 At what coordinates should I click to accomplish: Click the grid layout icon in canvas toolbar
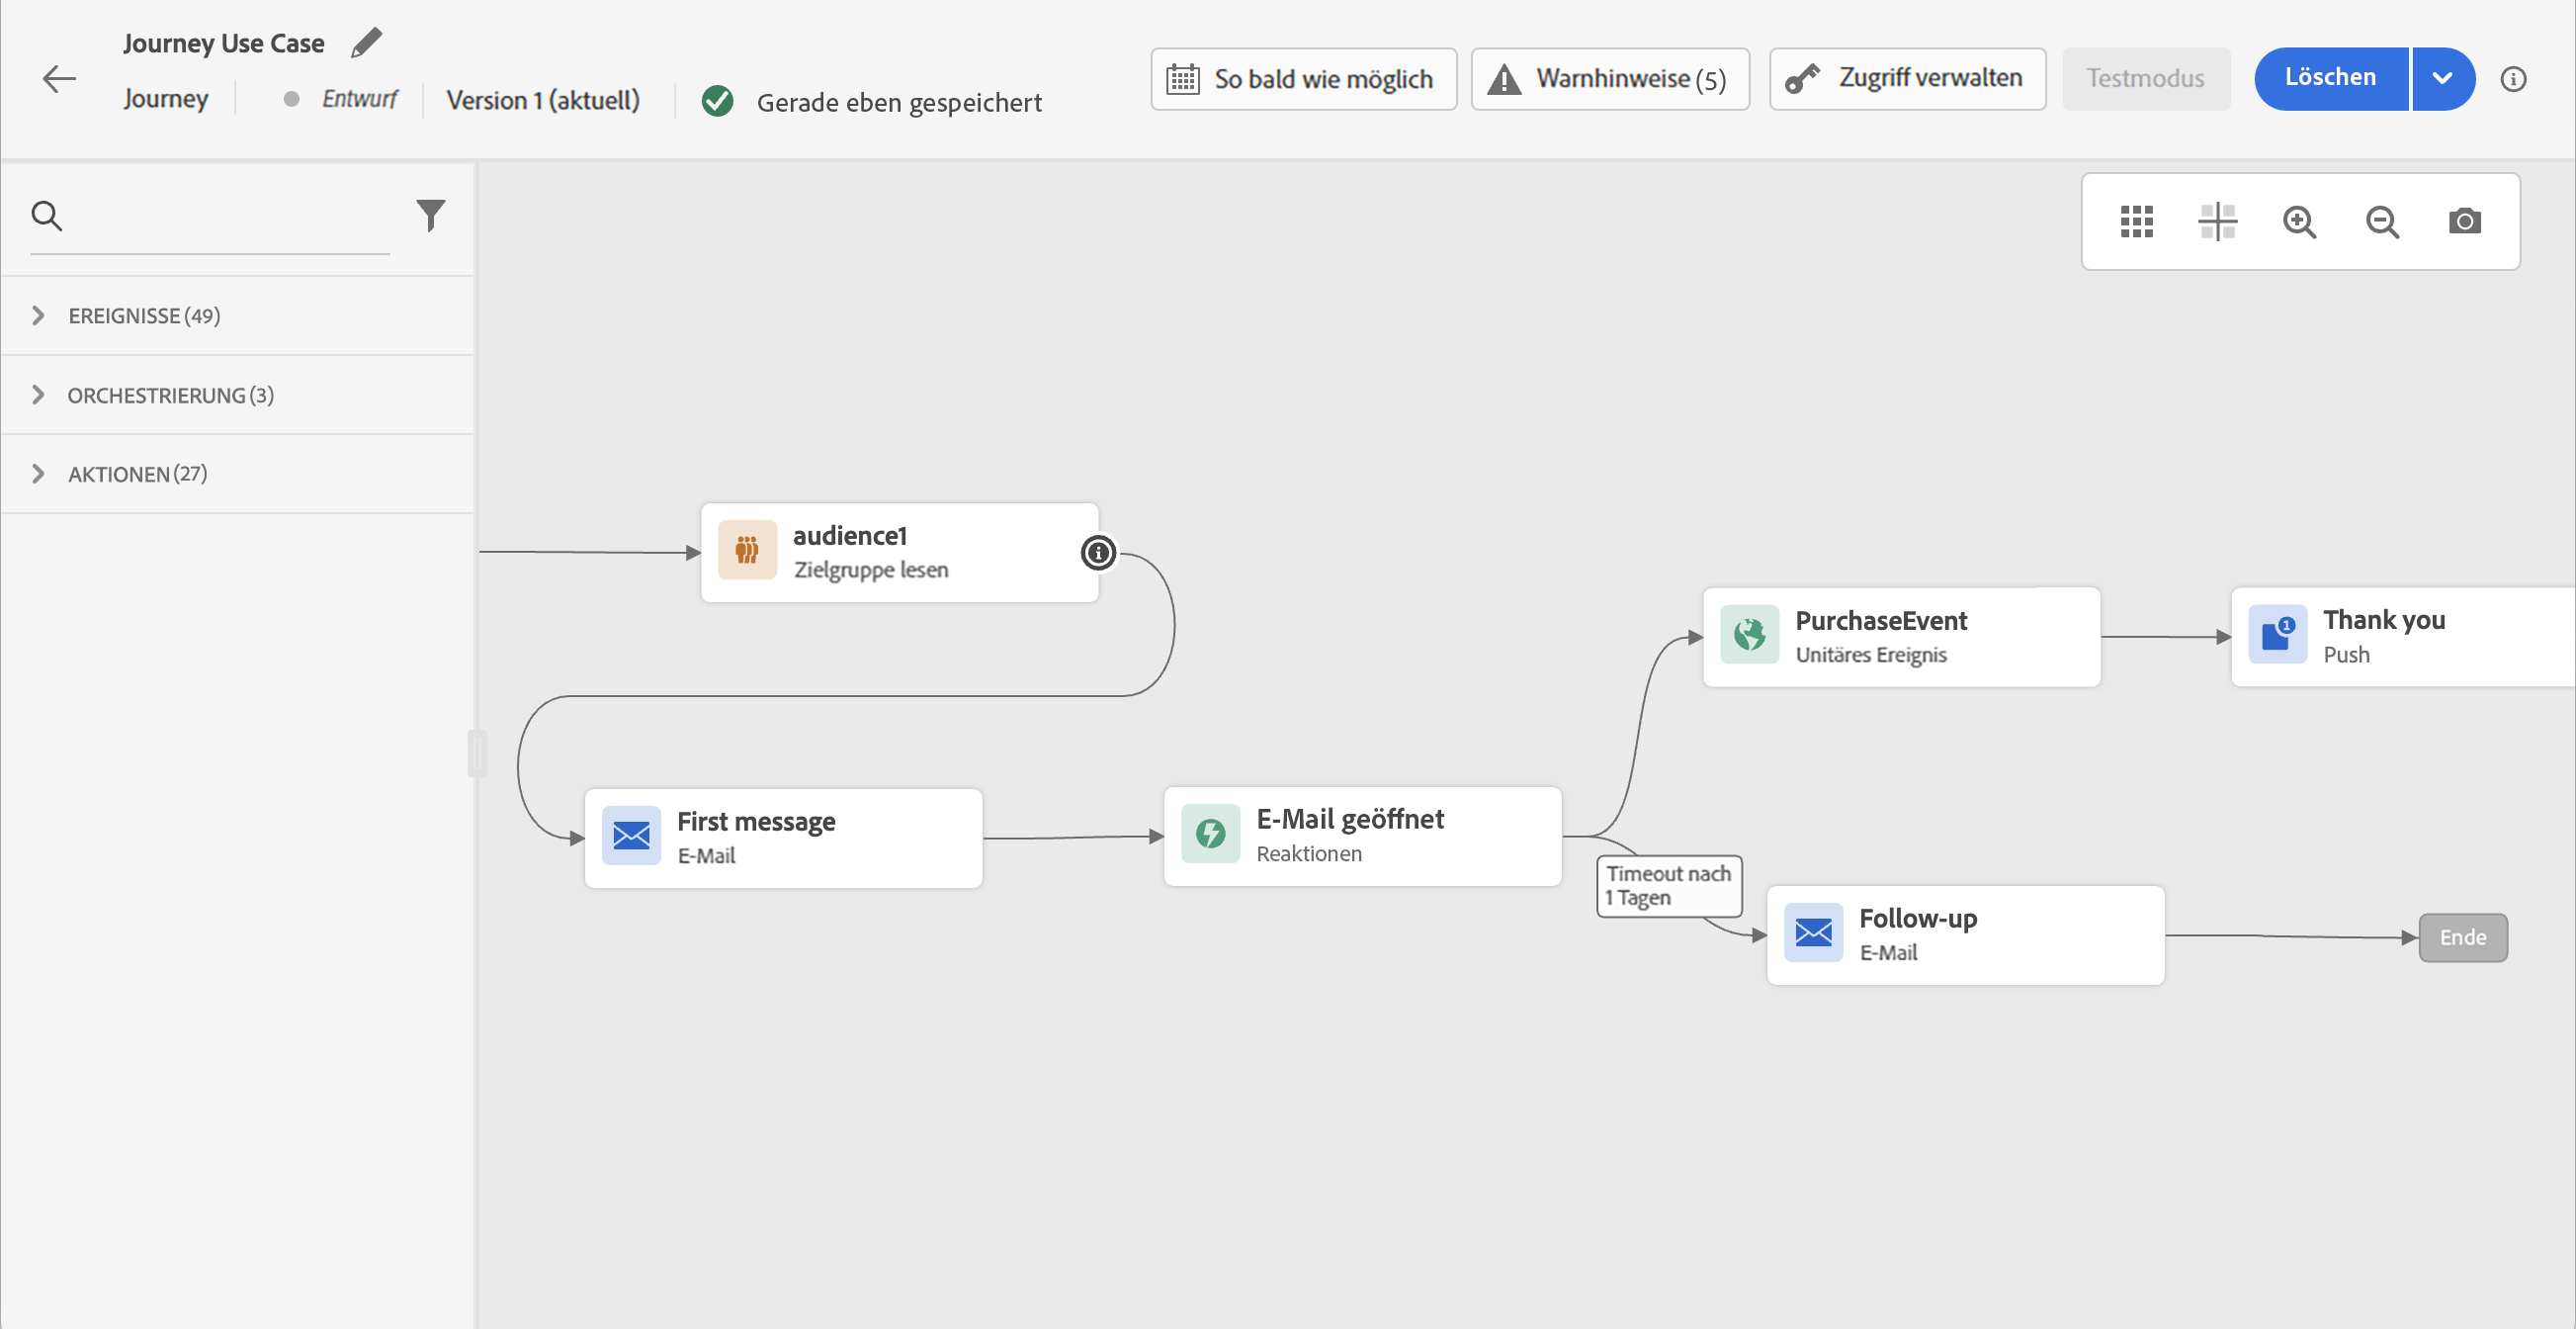(2136, 221)
